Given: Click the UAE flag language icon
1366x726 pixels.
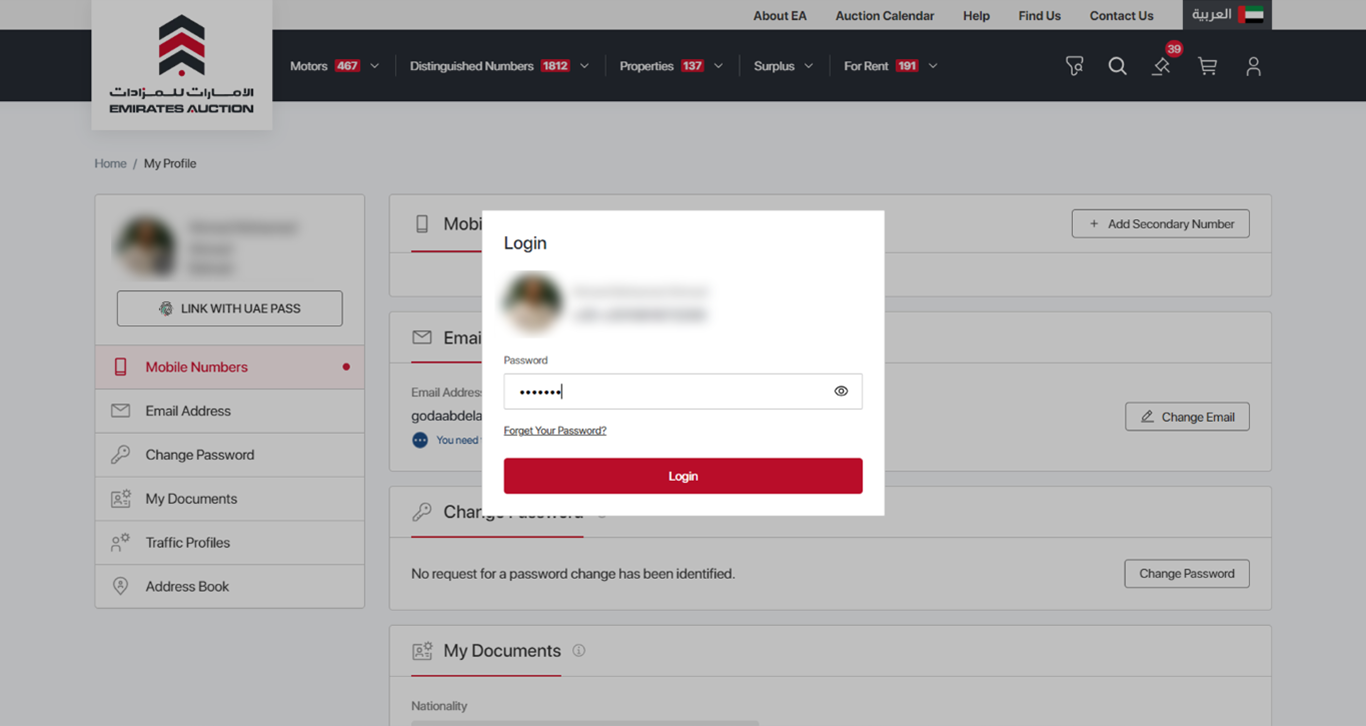Looking at the screenshot, I should point(1250,15).
